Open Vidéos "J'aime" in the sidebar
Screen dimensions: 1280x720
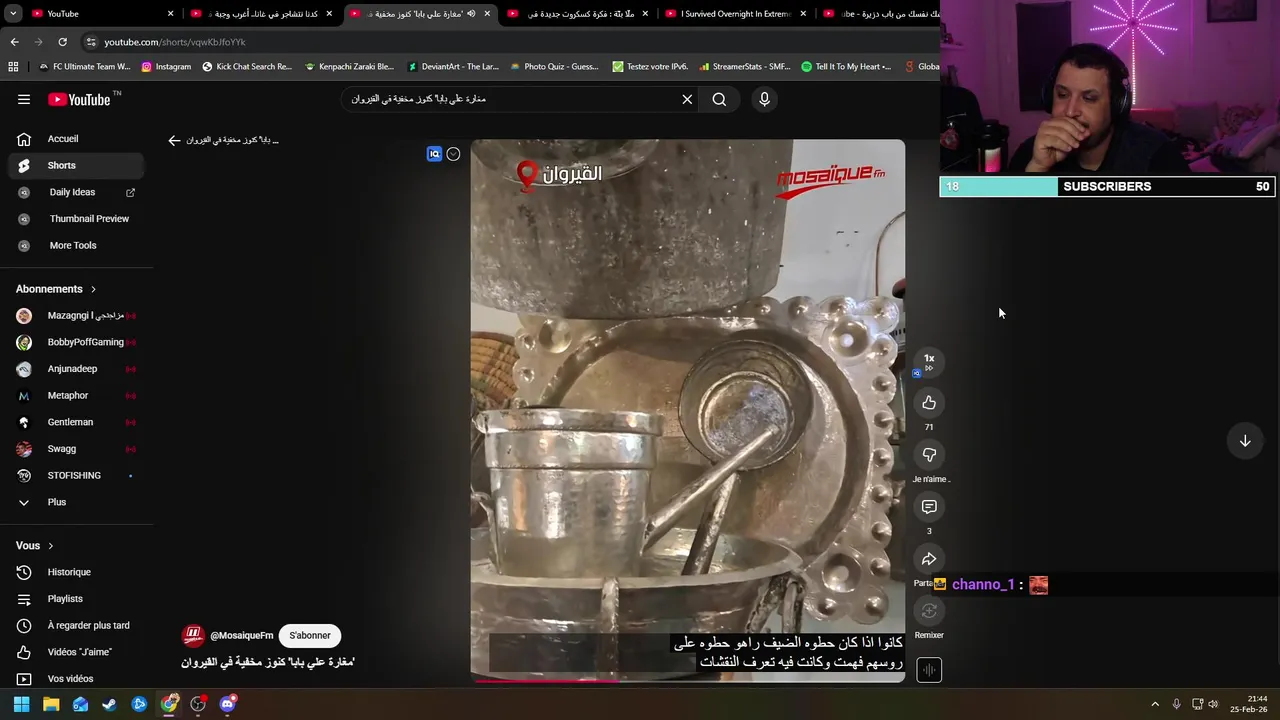[x=77, y=652]
